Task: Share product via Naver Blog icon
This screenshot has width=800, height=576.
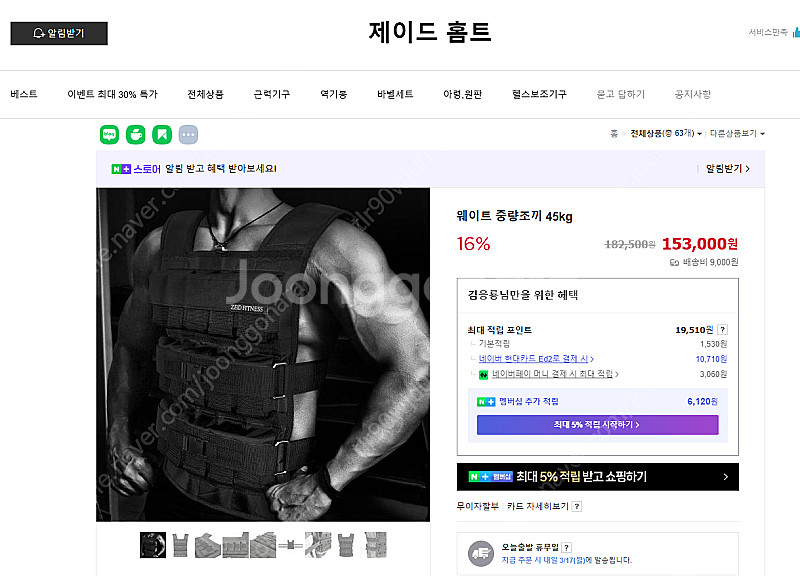Action: (109, 135)
